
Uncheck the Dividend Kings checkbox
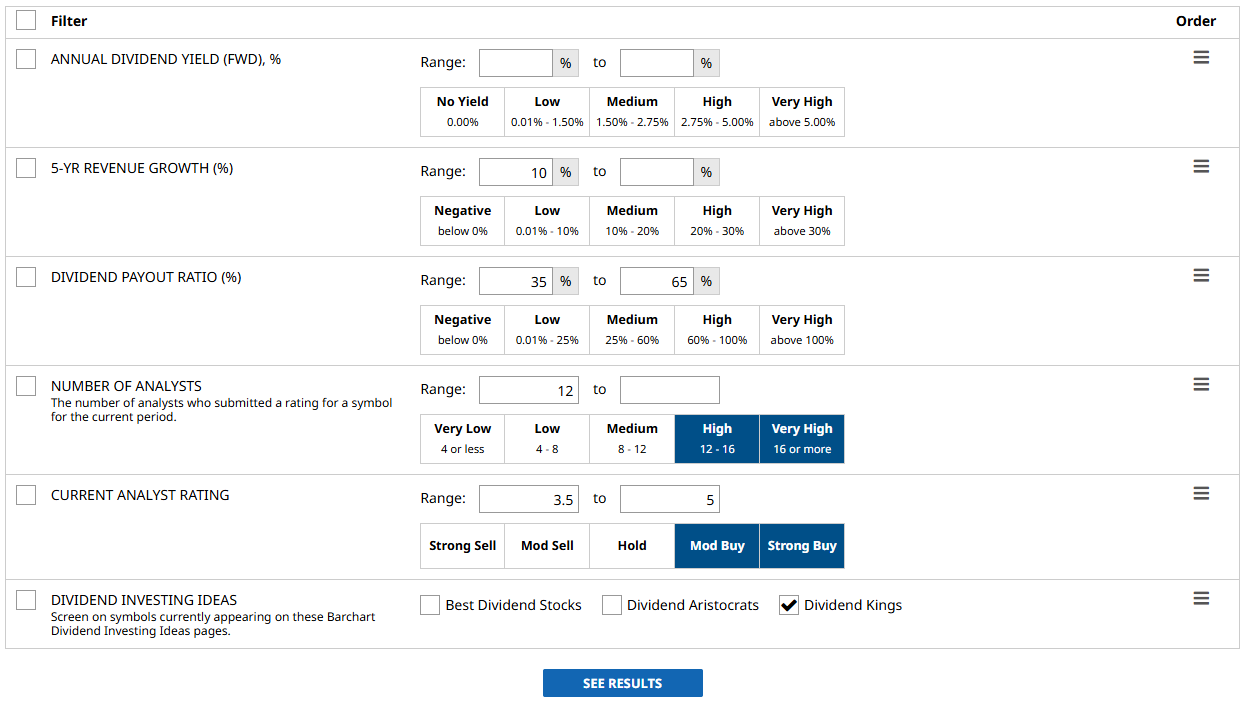789,605
